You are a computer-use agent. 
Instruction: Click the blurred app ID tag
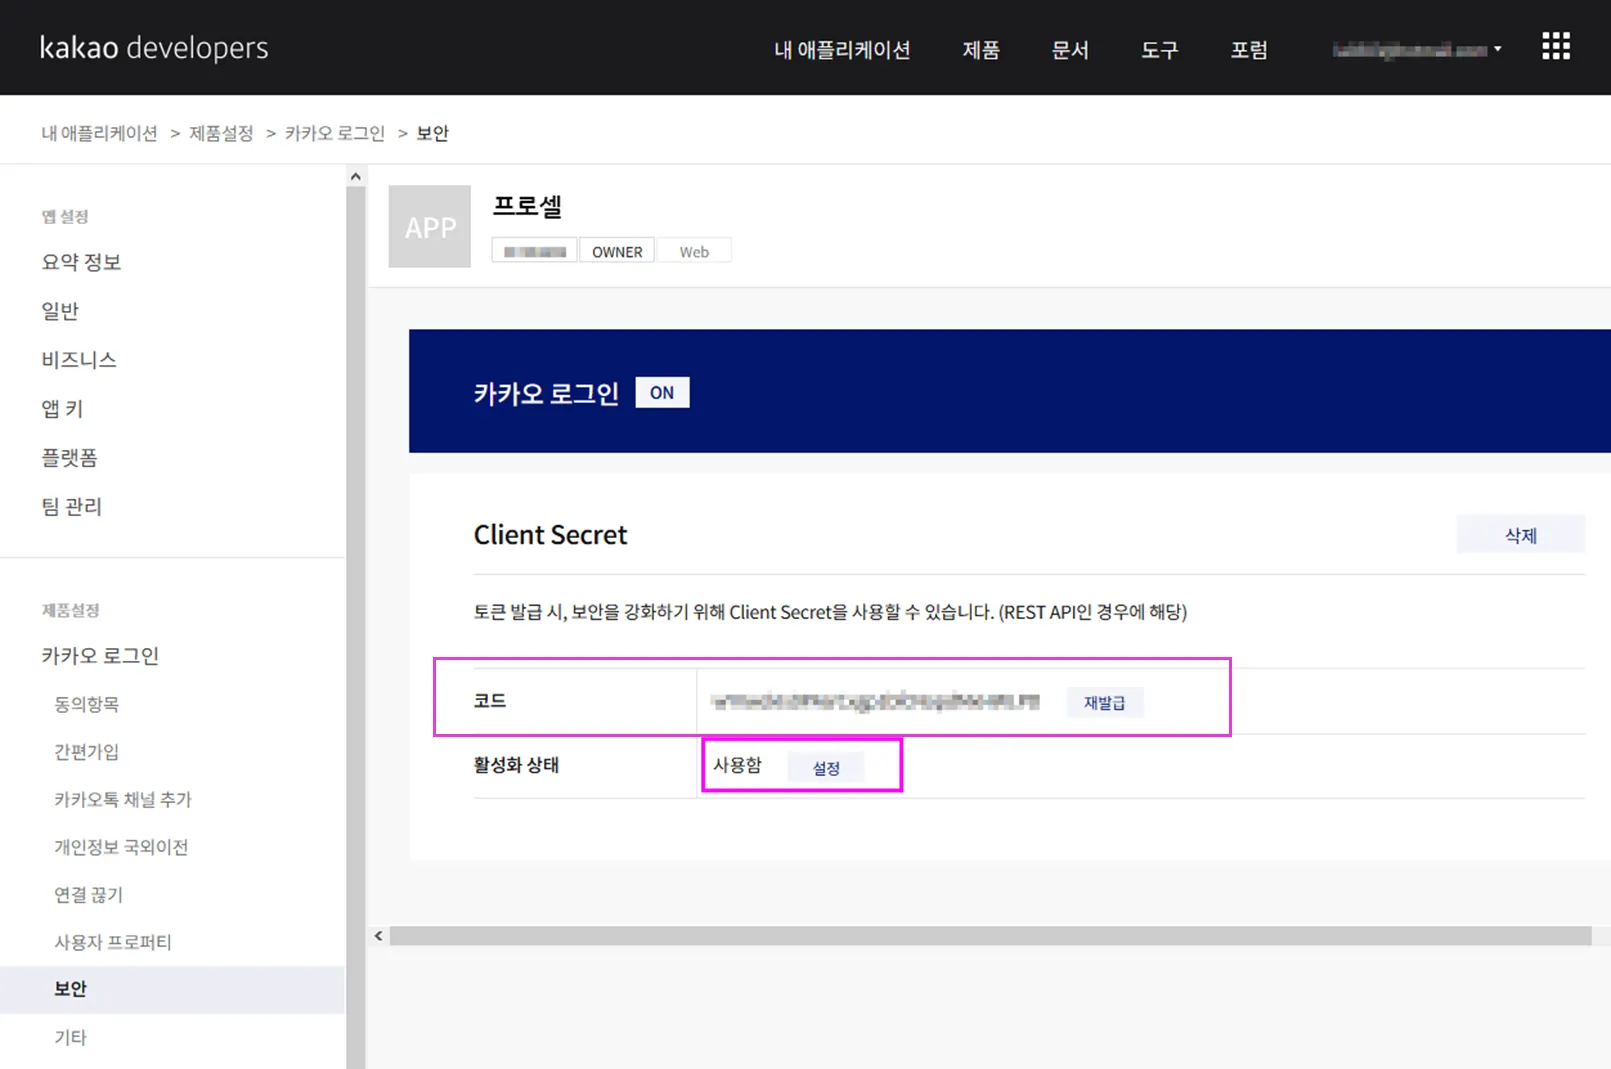coord(534,251)
